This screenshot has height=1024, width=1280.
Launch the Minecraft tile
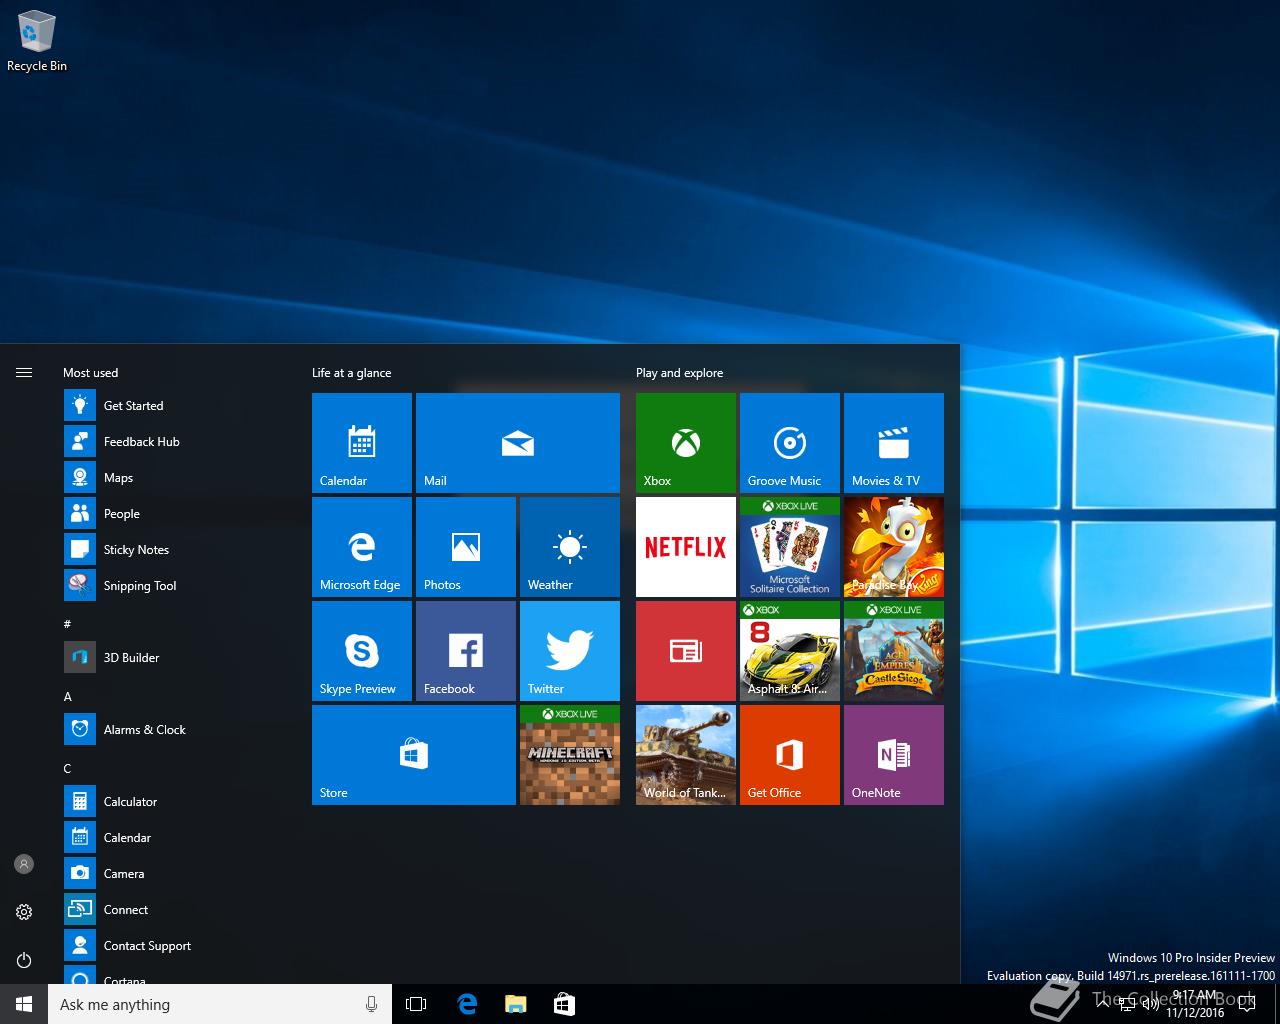(570, 755)
